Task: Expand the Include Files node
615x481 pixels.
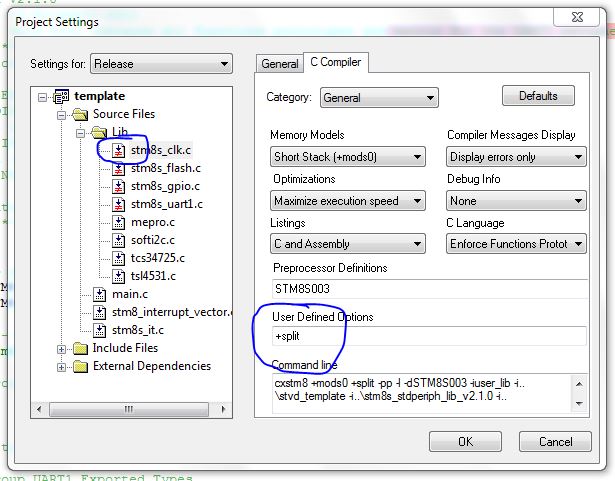Action: point(61,349)
